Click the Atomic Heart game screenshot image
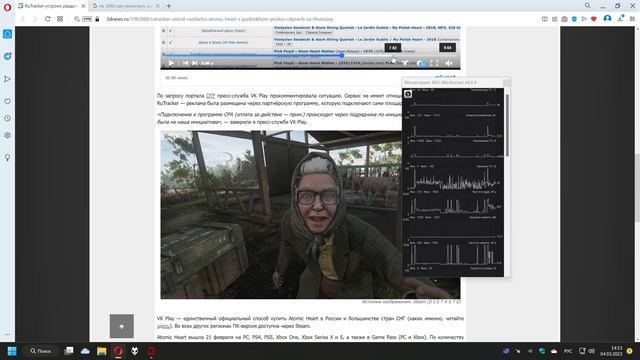The image size is (640, 360). (310, 215)
